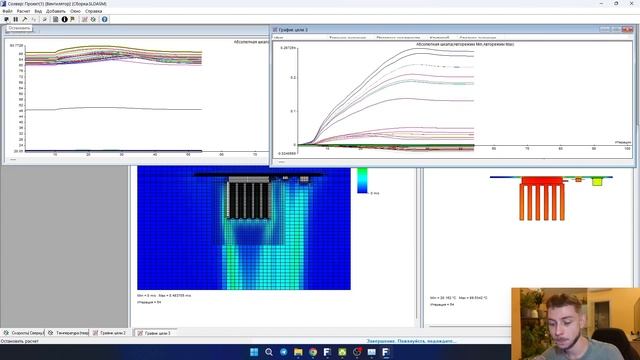Click the toolbar icon left of document icon
Image resolution: width=640 pixels, height=360 pixels.
coord(44,19)
